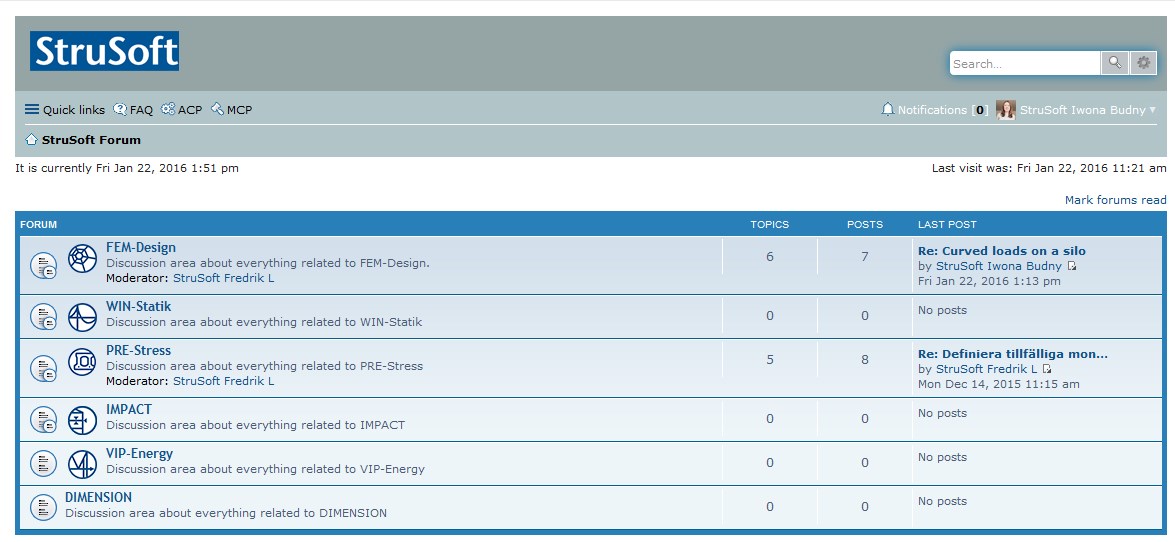Open StruSoft Iwona Budny username menu

click(1083, 109)
